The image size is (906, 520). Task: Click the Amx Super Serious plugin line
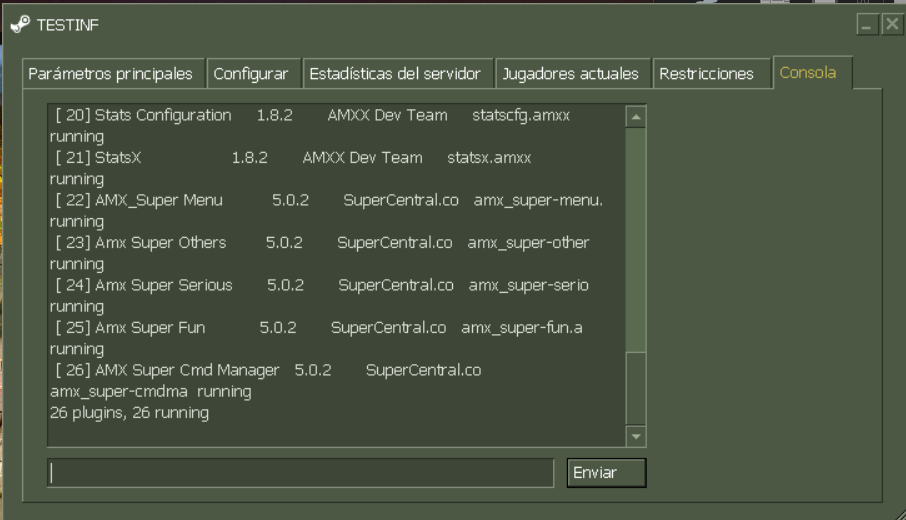322,285
